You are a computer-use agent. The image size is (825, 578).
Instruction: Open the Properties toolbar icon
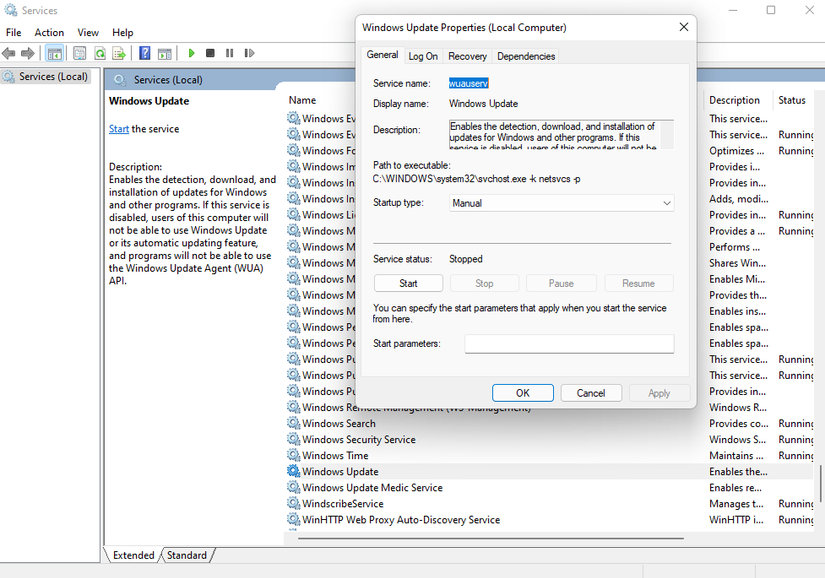79,53
